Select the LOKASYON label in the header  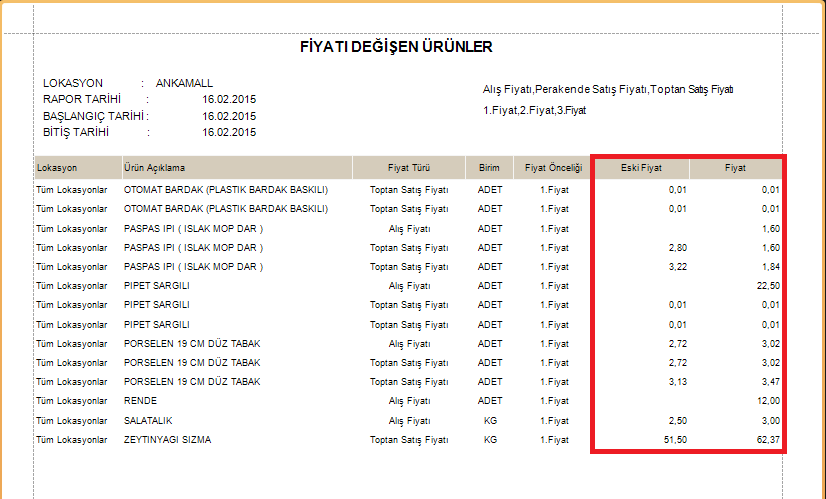[x=73, y=83]
